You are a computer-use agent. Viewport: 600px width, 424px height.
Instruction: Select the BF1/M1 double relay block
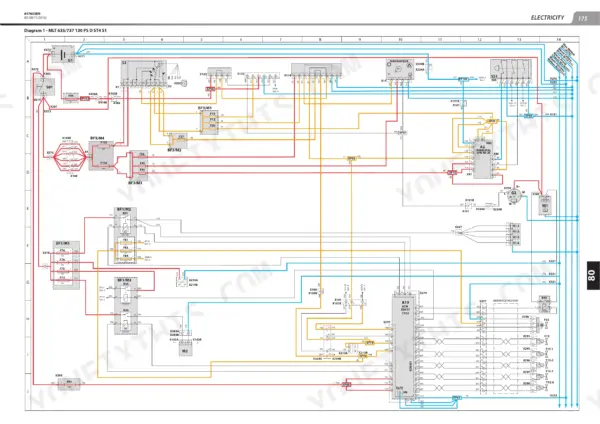pyautogui.click(x=126, y=306)
